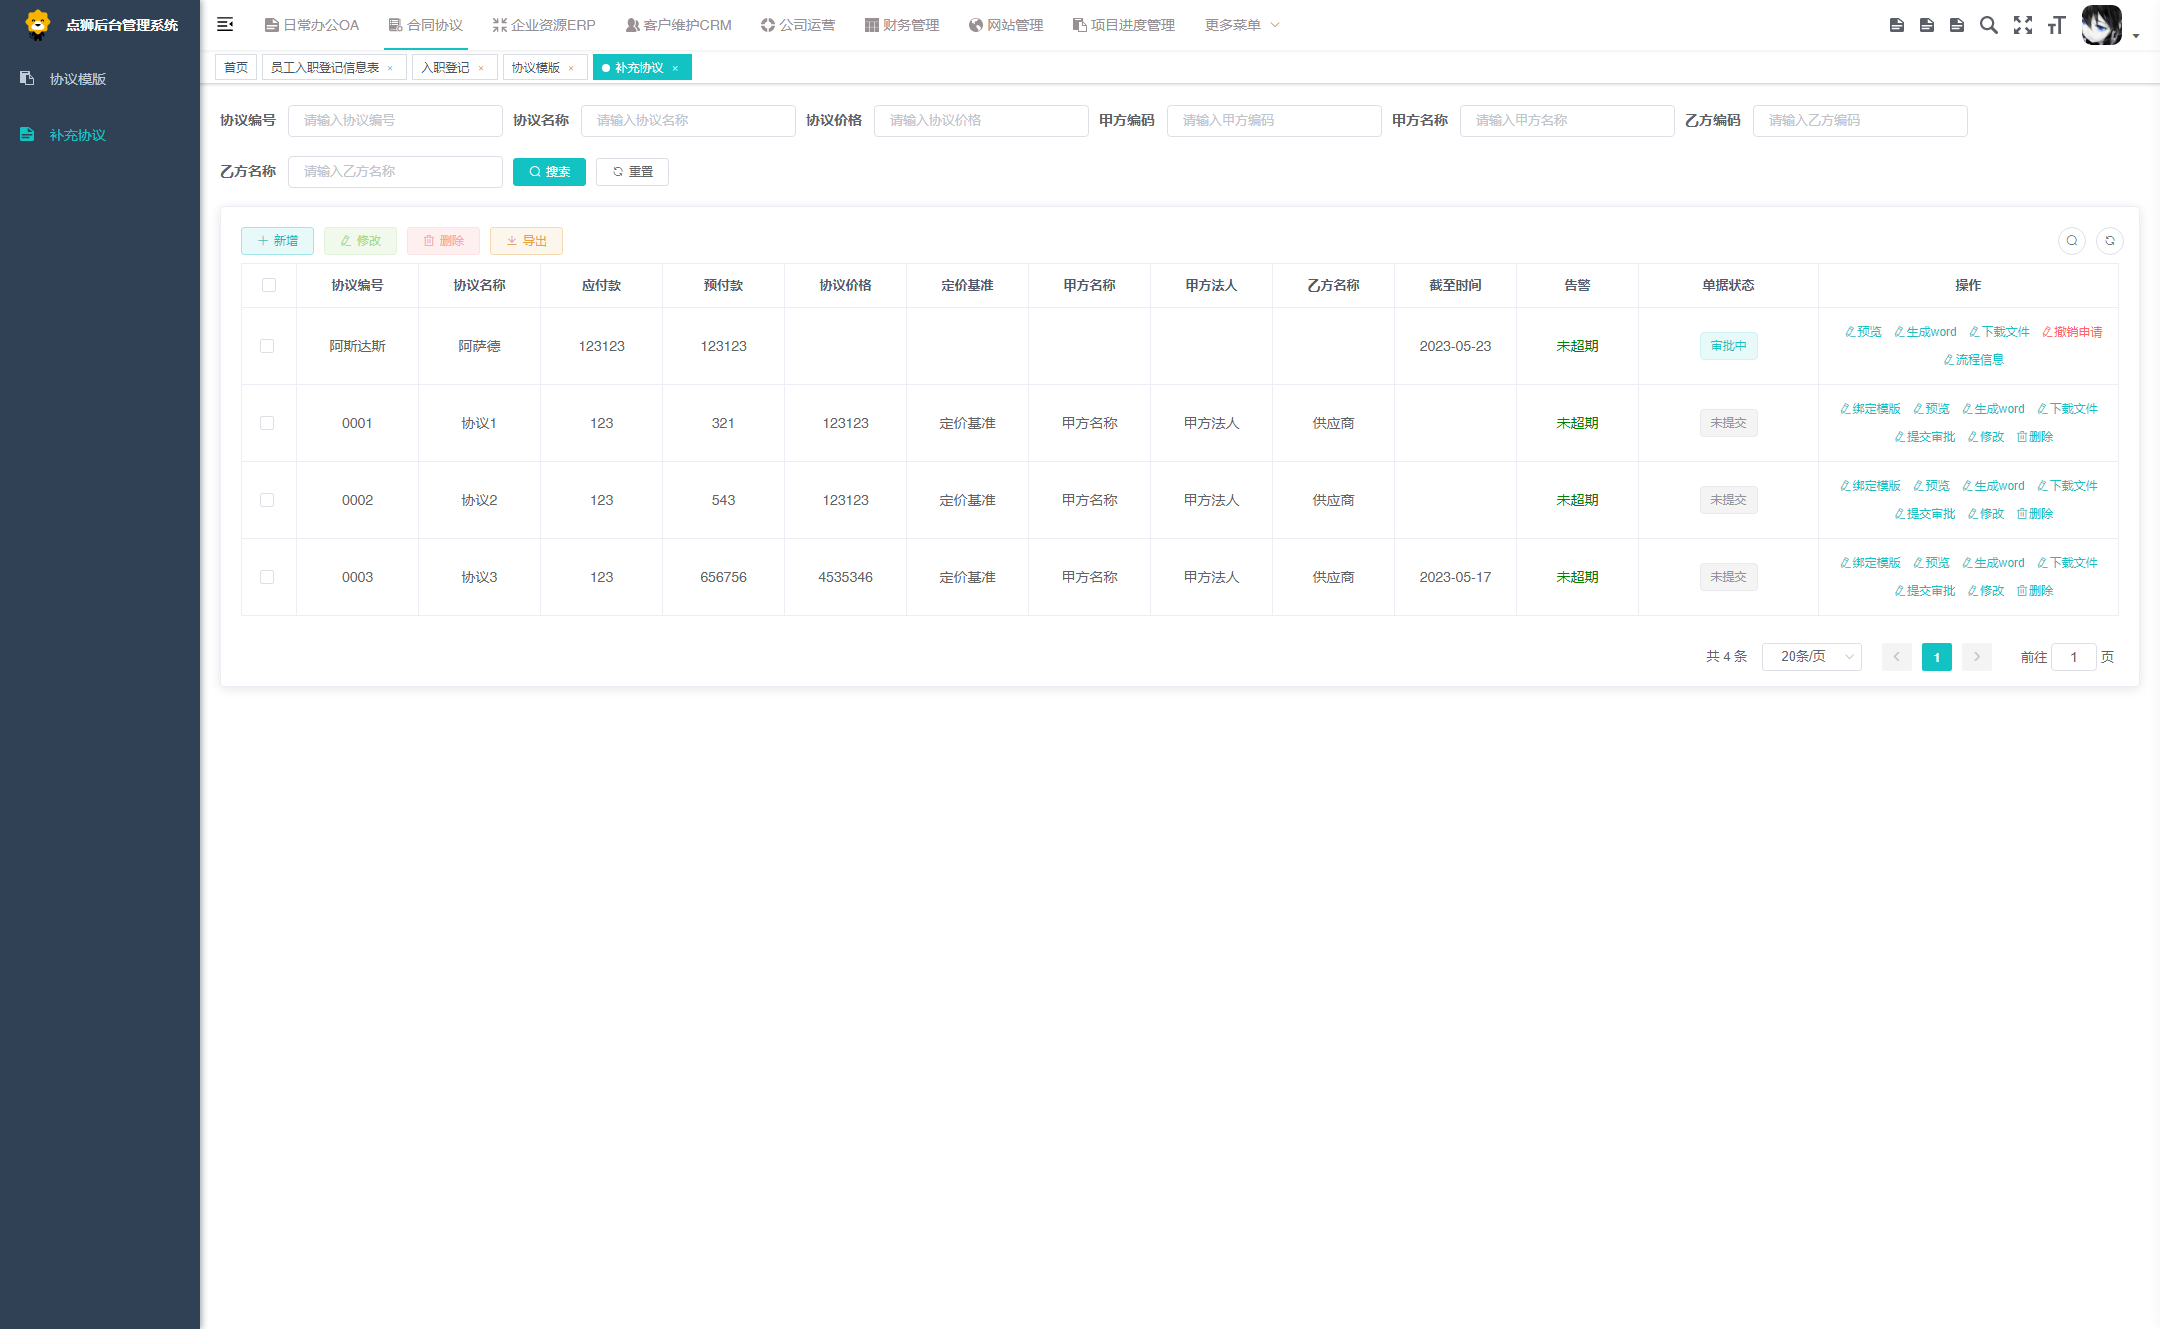This screenshot has width=2160, height=1329.
Task: Focus the 协议编号 input field
Action: coord(395,121)
